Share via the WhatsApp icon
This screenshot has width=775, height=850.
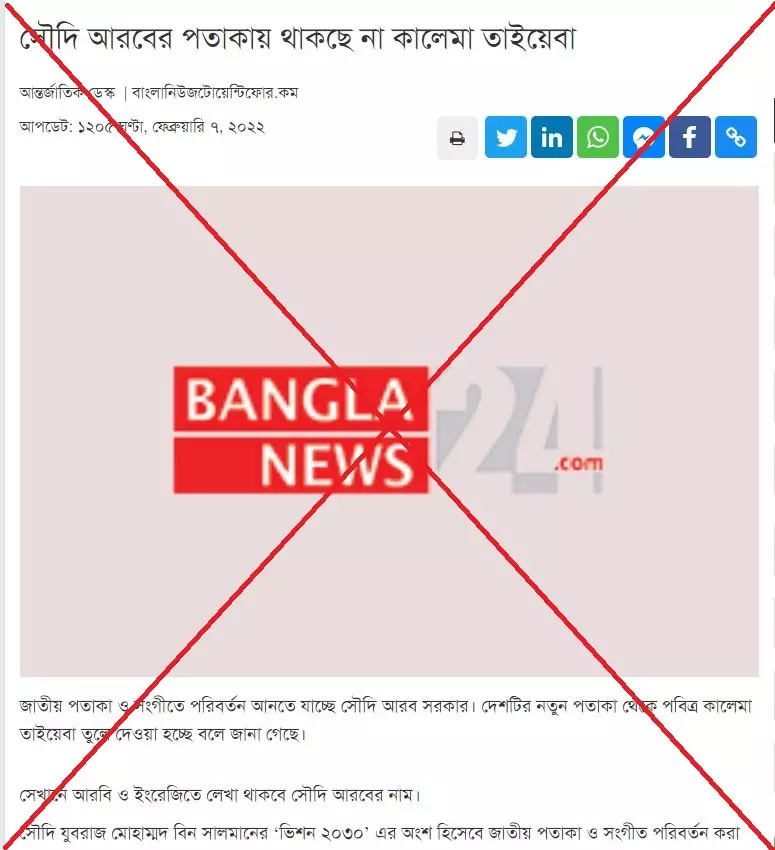598,137
